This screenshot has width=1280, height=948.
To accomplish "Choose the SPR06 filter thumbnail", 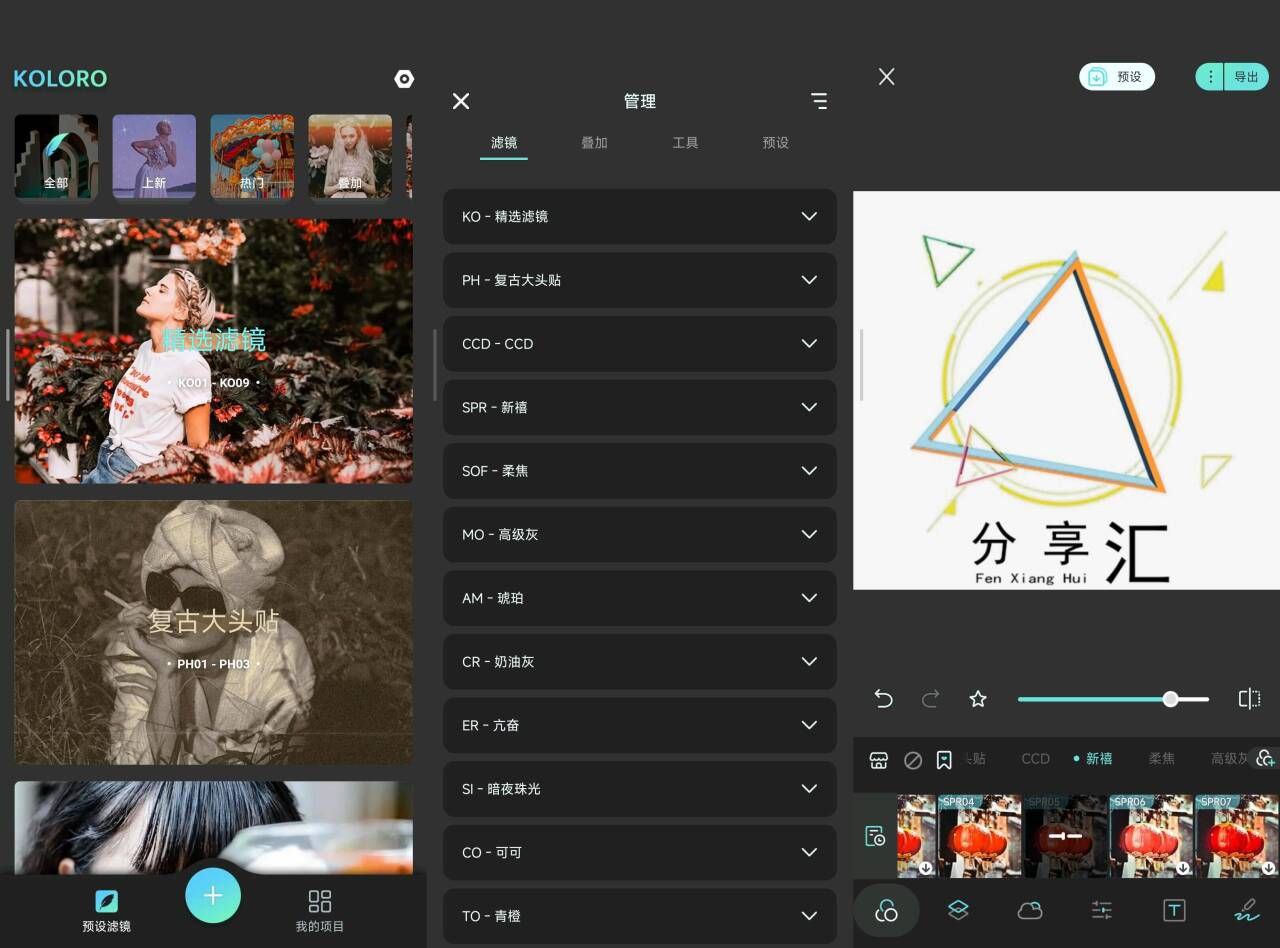I will 1150,836.
